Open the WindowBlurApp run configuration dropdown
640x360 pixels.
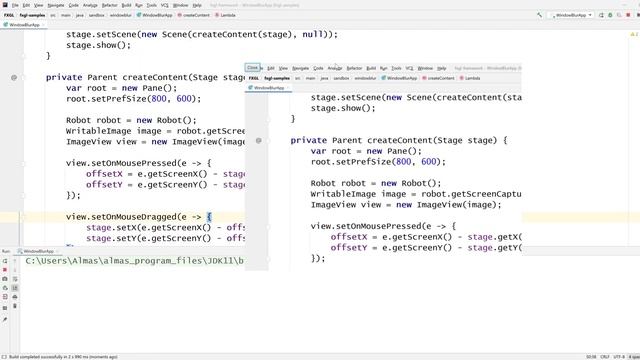pos(571,15)
